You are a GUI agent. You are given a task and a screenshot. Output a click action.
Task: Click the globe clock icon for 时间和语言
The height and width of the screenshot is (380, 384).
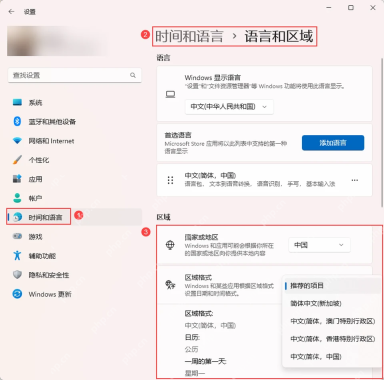click(17, 217)
